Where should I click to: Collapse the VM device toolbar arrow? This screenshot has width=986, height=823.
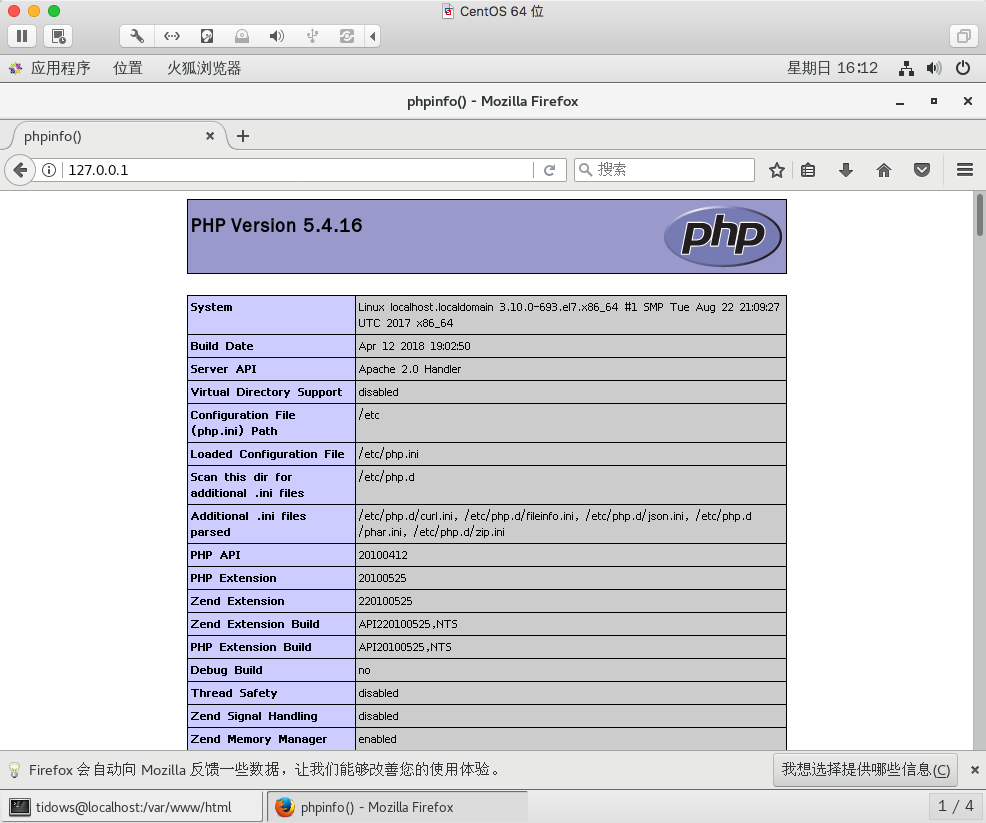point(373,36)
